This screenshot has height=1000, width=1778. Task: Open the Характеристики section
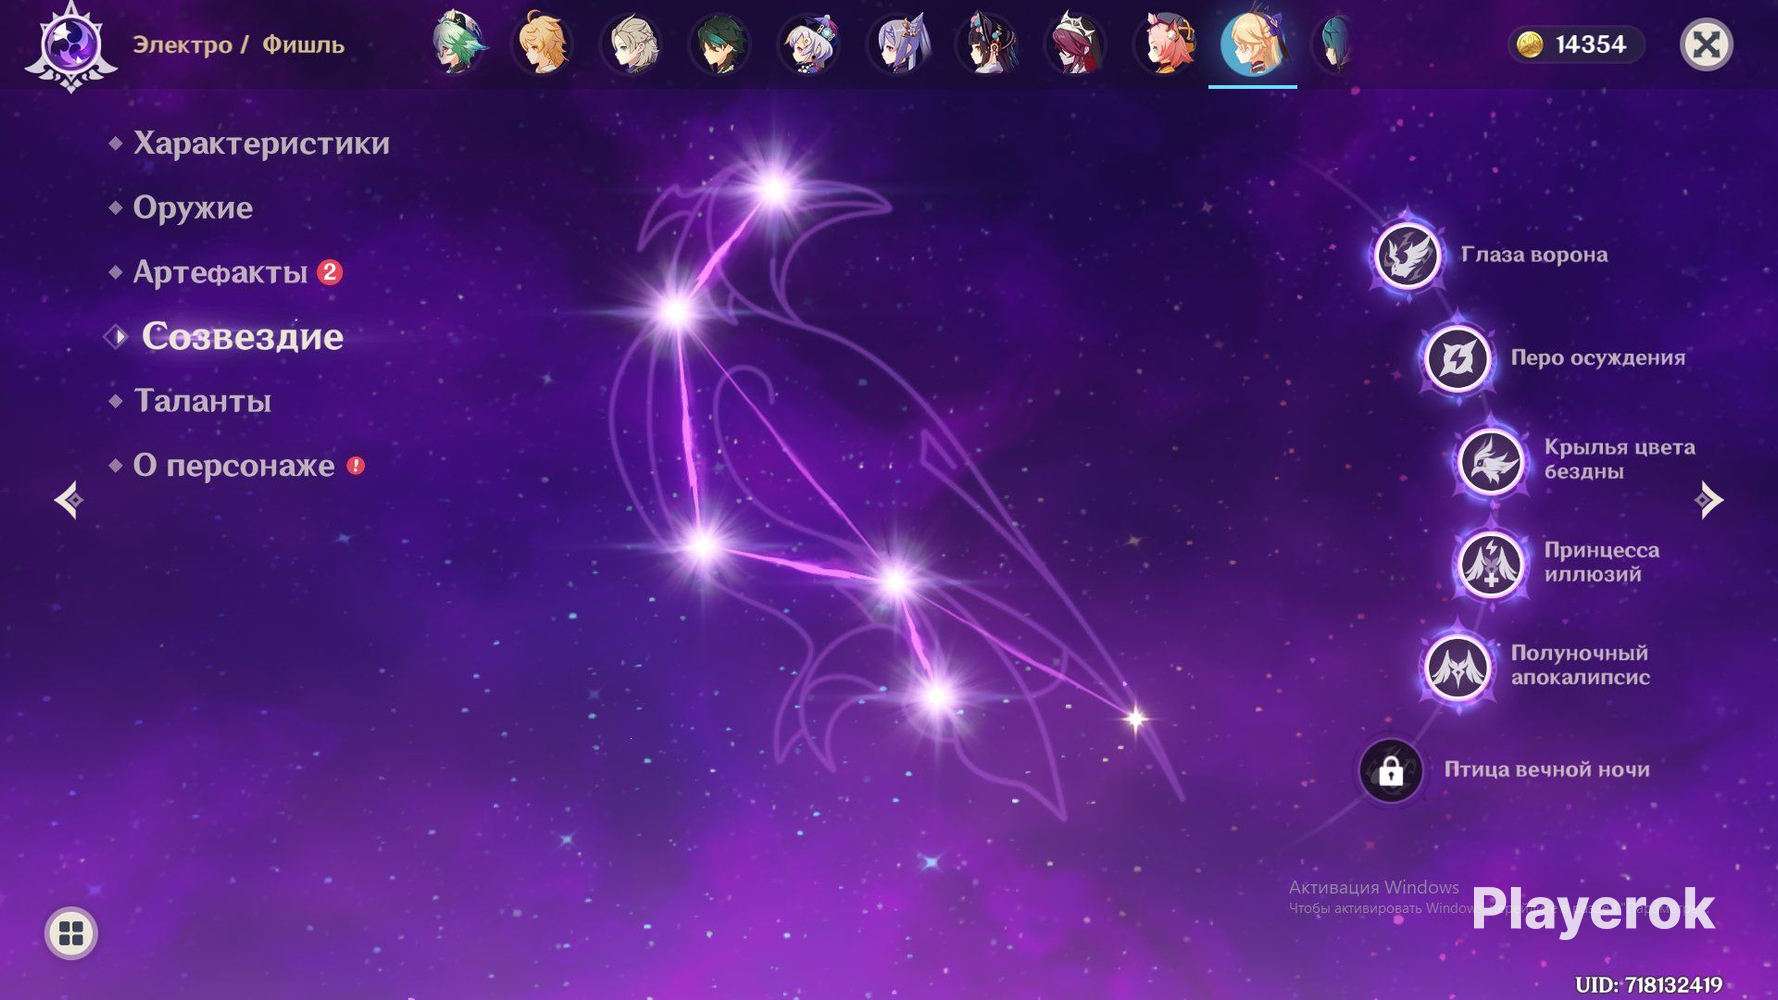(x=261, y=143)
